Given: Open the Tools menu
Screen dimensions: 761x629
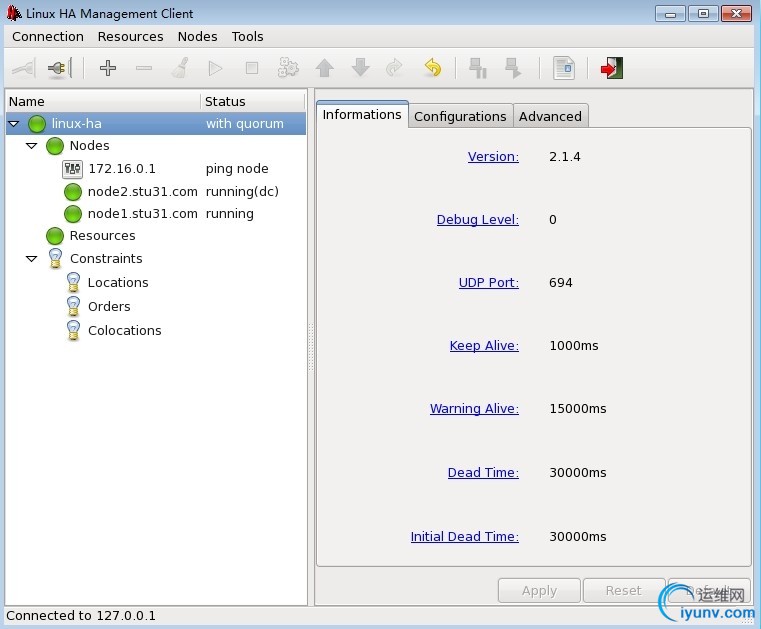Looking at the screenshot, I should coord(248,36).
